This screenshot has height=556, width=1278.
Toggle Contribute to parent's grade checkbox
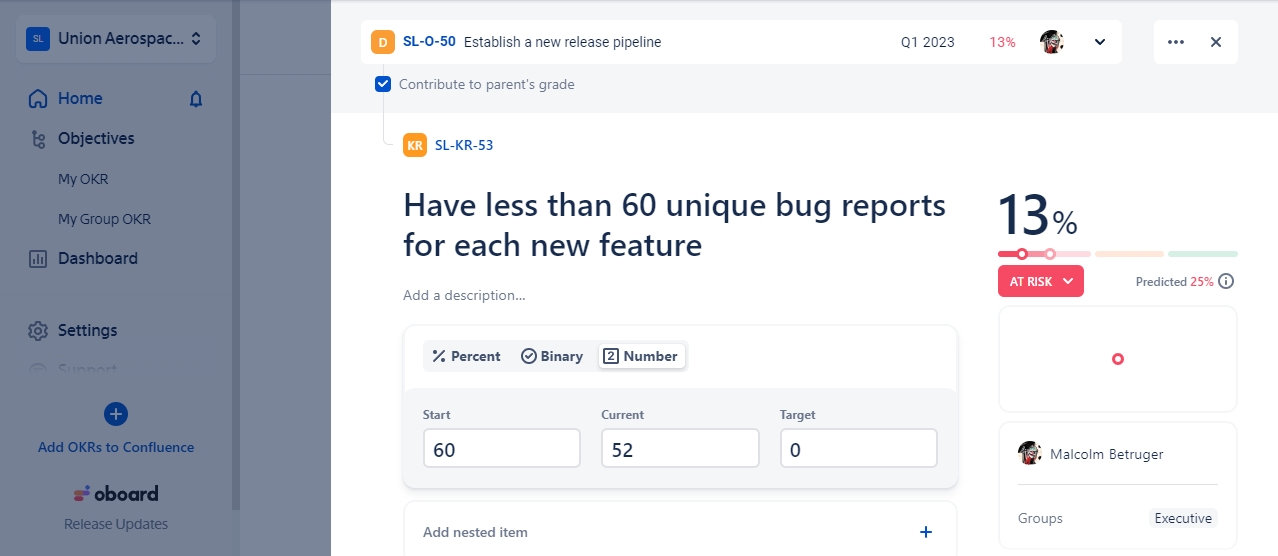(x=383, y=84)
